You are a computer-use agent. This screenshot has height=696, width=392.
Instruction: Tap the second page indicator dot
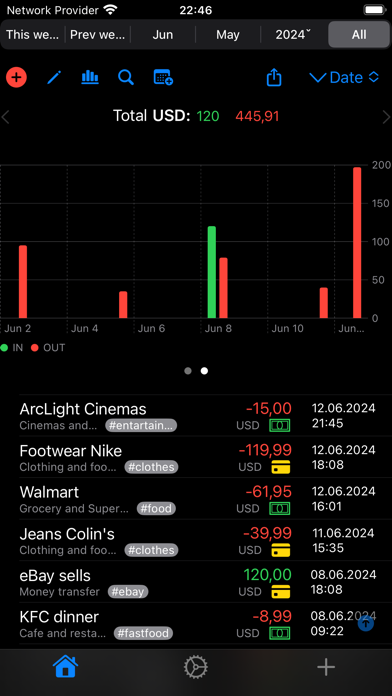tap(204, 371)
